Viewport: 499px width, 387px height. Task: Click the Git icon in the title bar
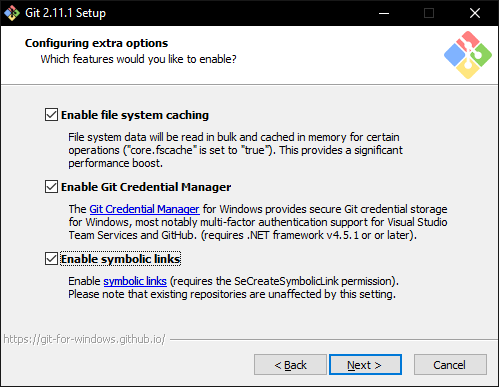click(x=12, y=13)
